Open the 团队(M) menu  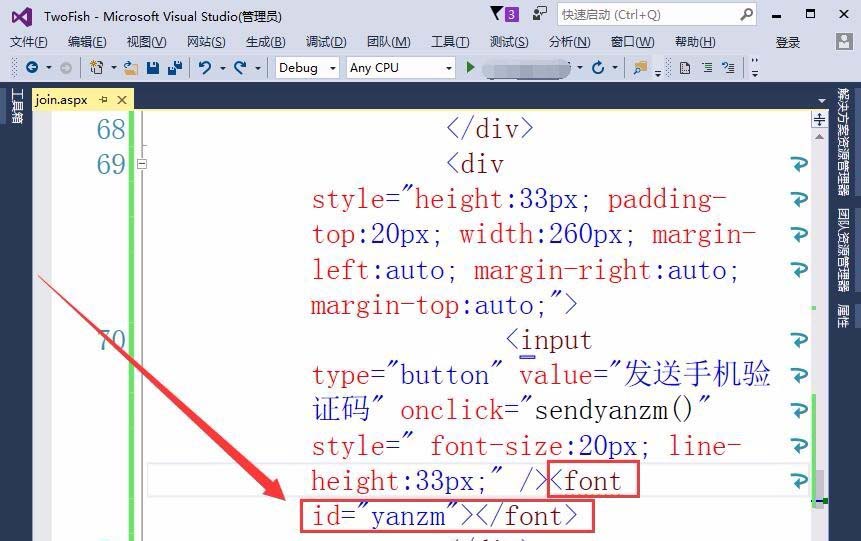pos(388,42)
